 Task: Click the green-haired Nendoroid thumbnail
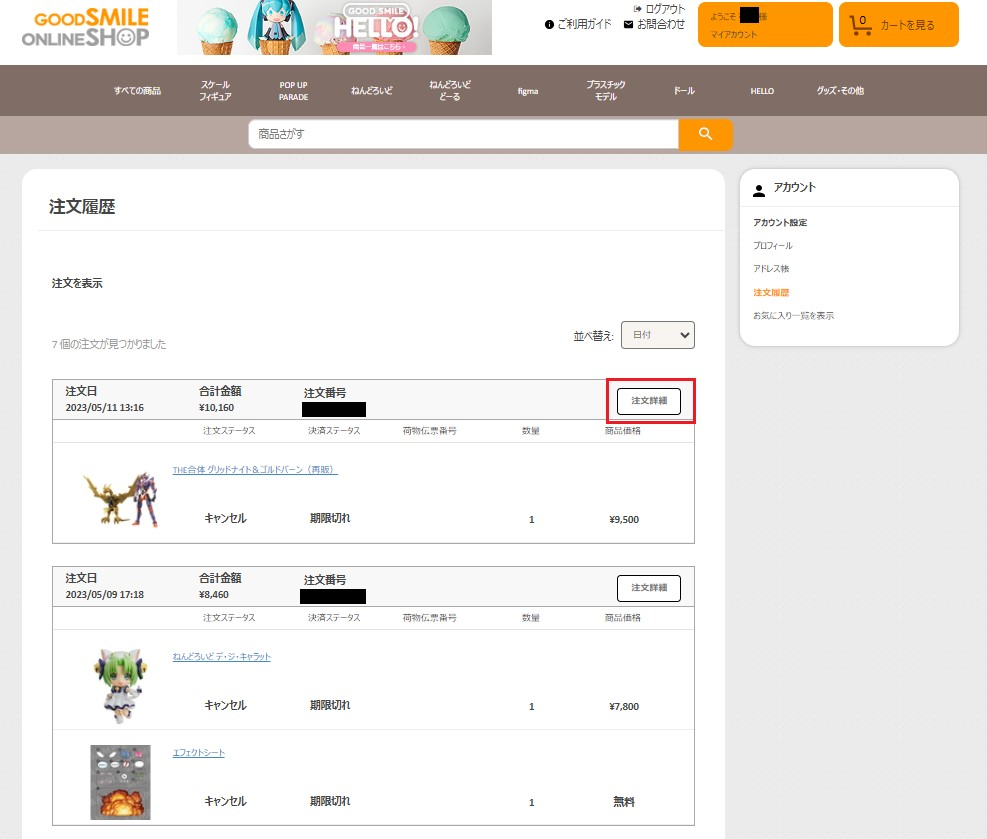(x=121, y=685)
